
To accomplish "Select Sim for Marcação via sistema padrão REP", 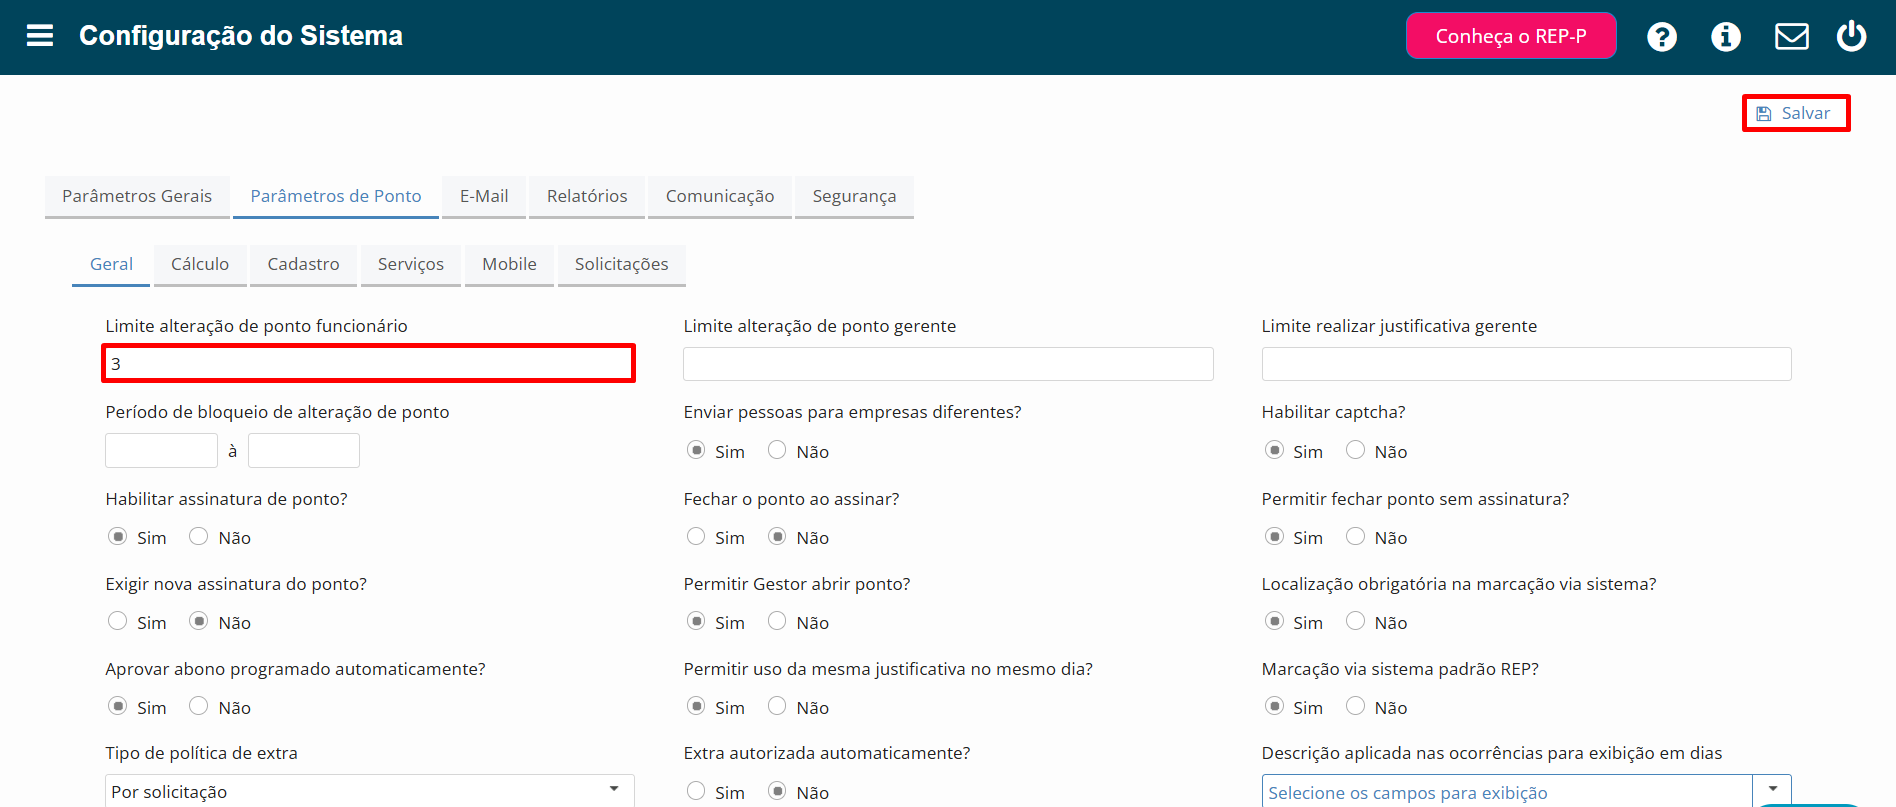I will click(x=1274, y=706).
